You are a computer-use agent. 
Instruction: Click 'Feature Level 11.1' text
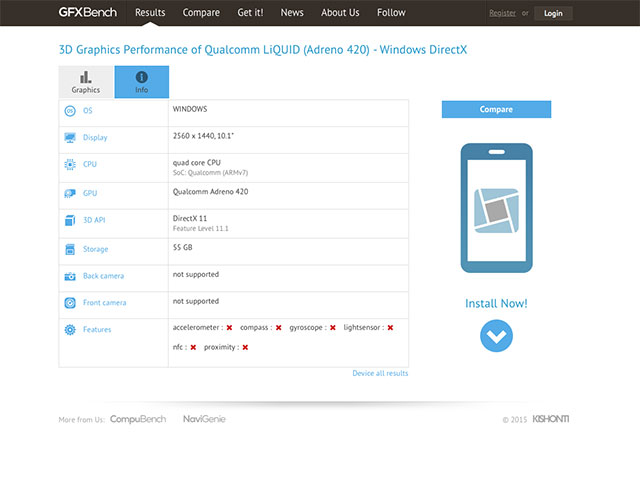(x=200, y=229)
